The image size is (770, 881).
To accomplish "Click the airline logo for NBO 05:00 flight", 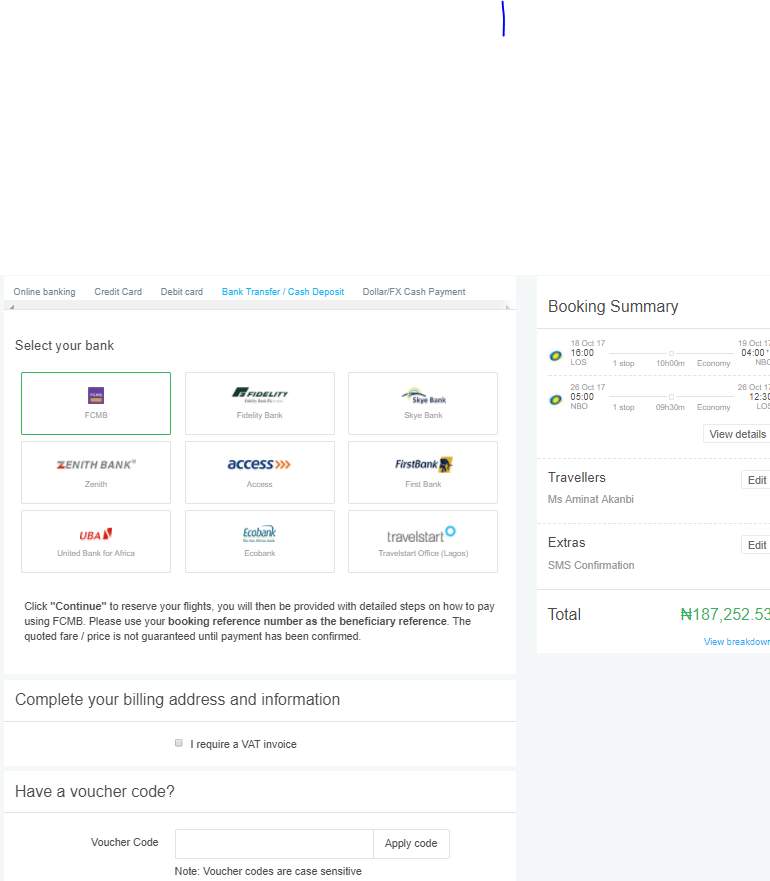I will (555, 399).
